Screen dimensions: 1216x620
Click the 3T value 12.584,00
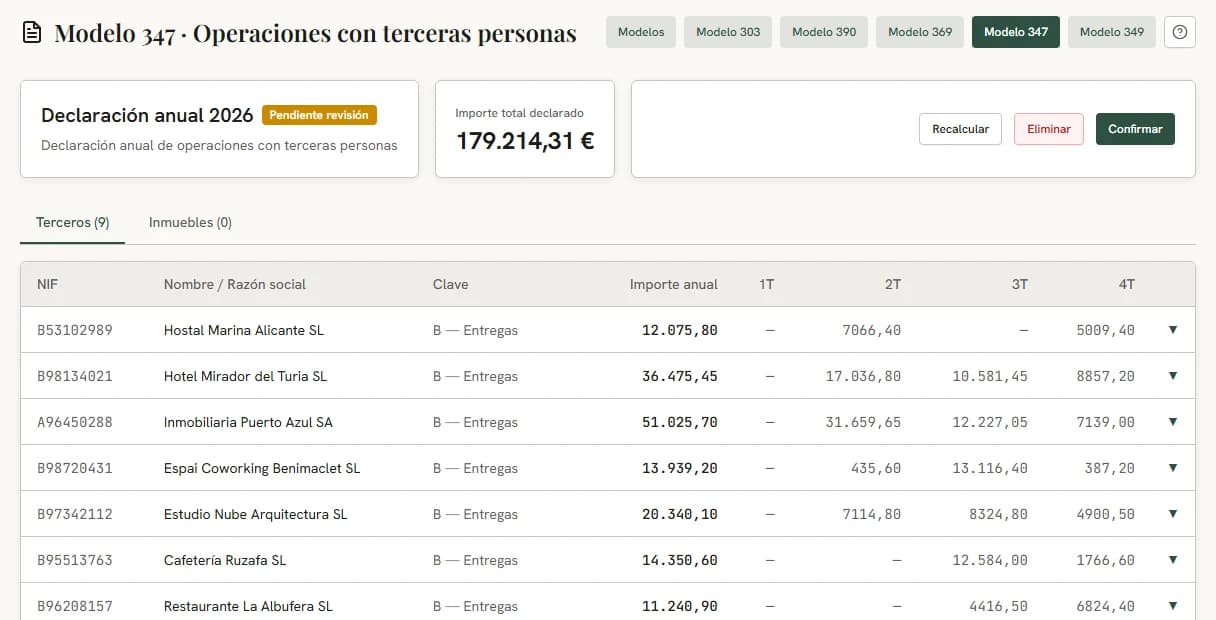point(990,560)
